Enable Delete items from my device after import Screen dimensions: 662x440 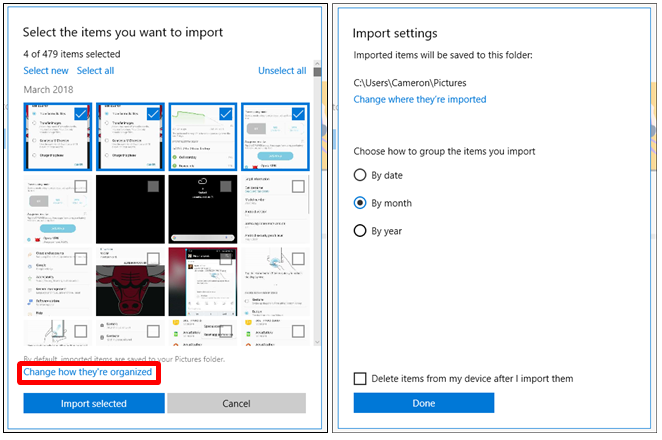coord(361,379)
